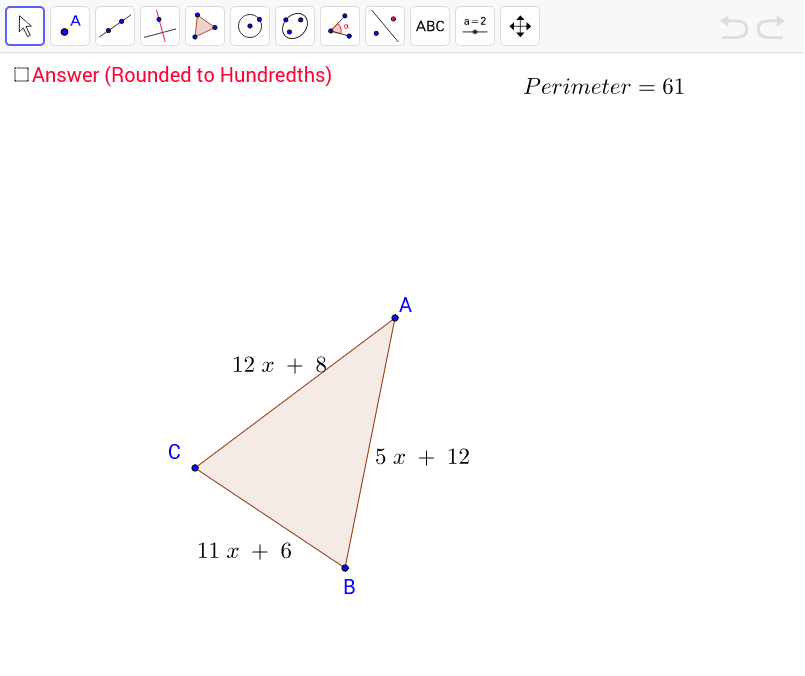Click the Answer (Rounded to Hundredths) label
The height and width of the screenshot is (676, 805).
pos(182,75)
